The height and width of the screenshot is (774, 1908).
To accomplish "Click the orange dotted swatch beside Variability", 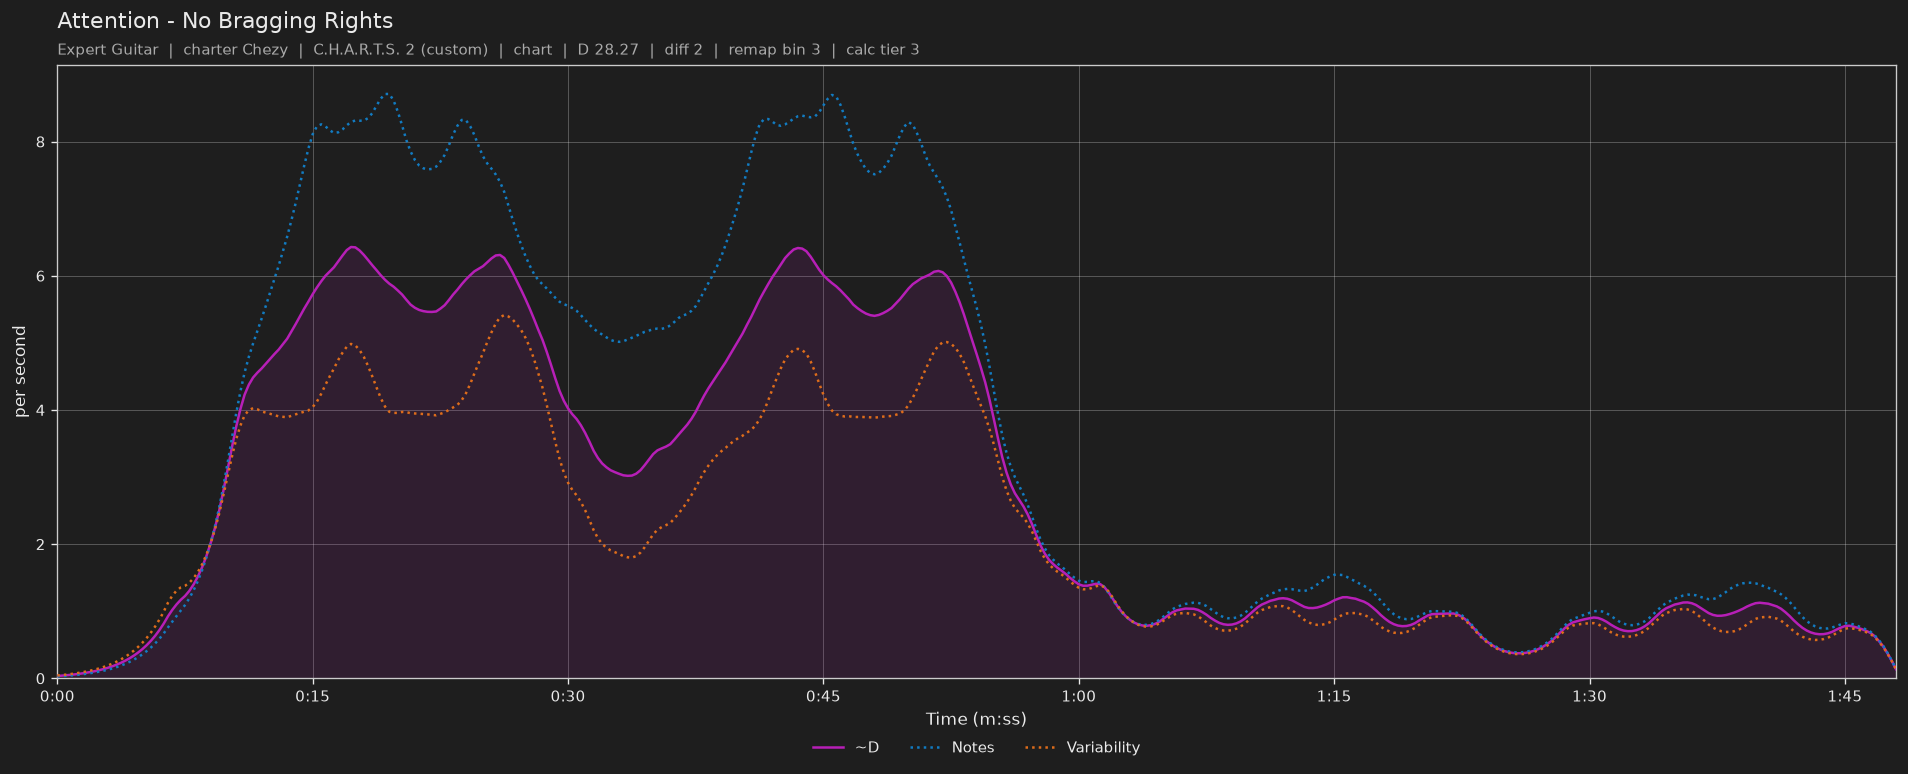I will [1040, 748].
